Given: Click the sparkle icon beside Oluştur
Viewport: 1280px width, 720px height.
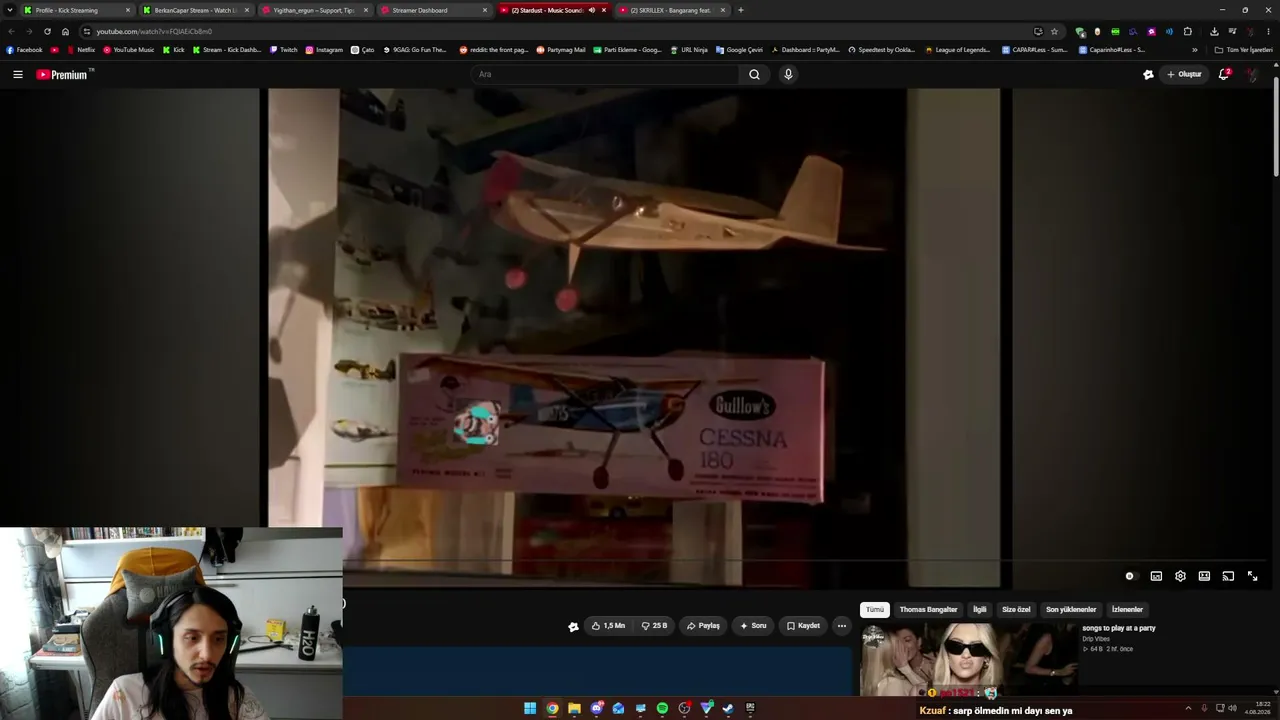Looking at the screenshot, I should pyautogui.click(x=1148, y=74).
